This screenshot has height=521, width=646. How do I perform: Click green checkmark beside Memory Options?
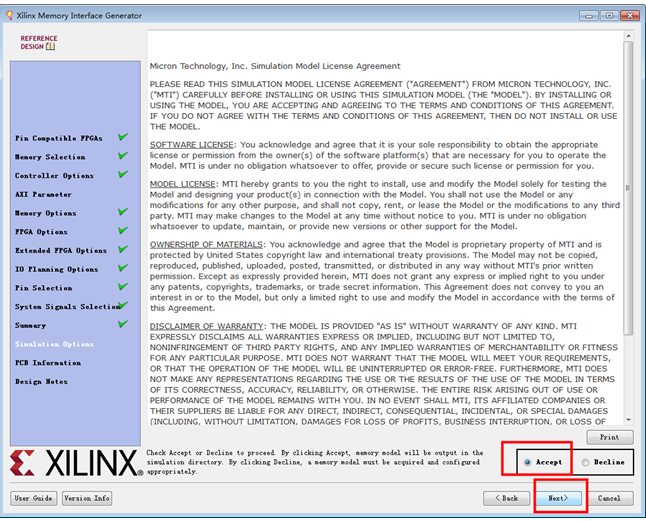123,212
